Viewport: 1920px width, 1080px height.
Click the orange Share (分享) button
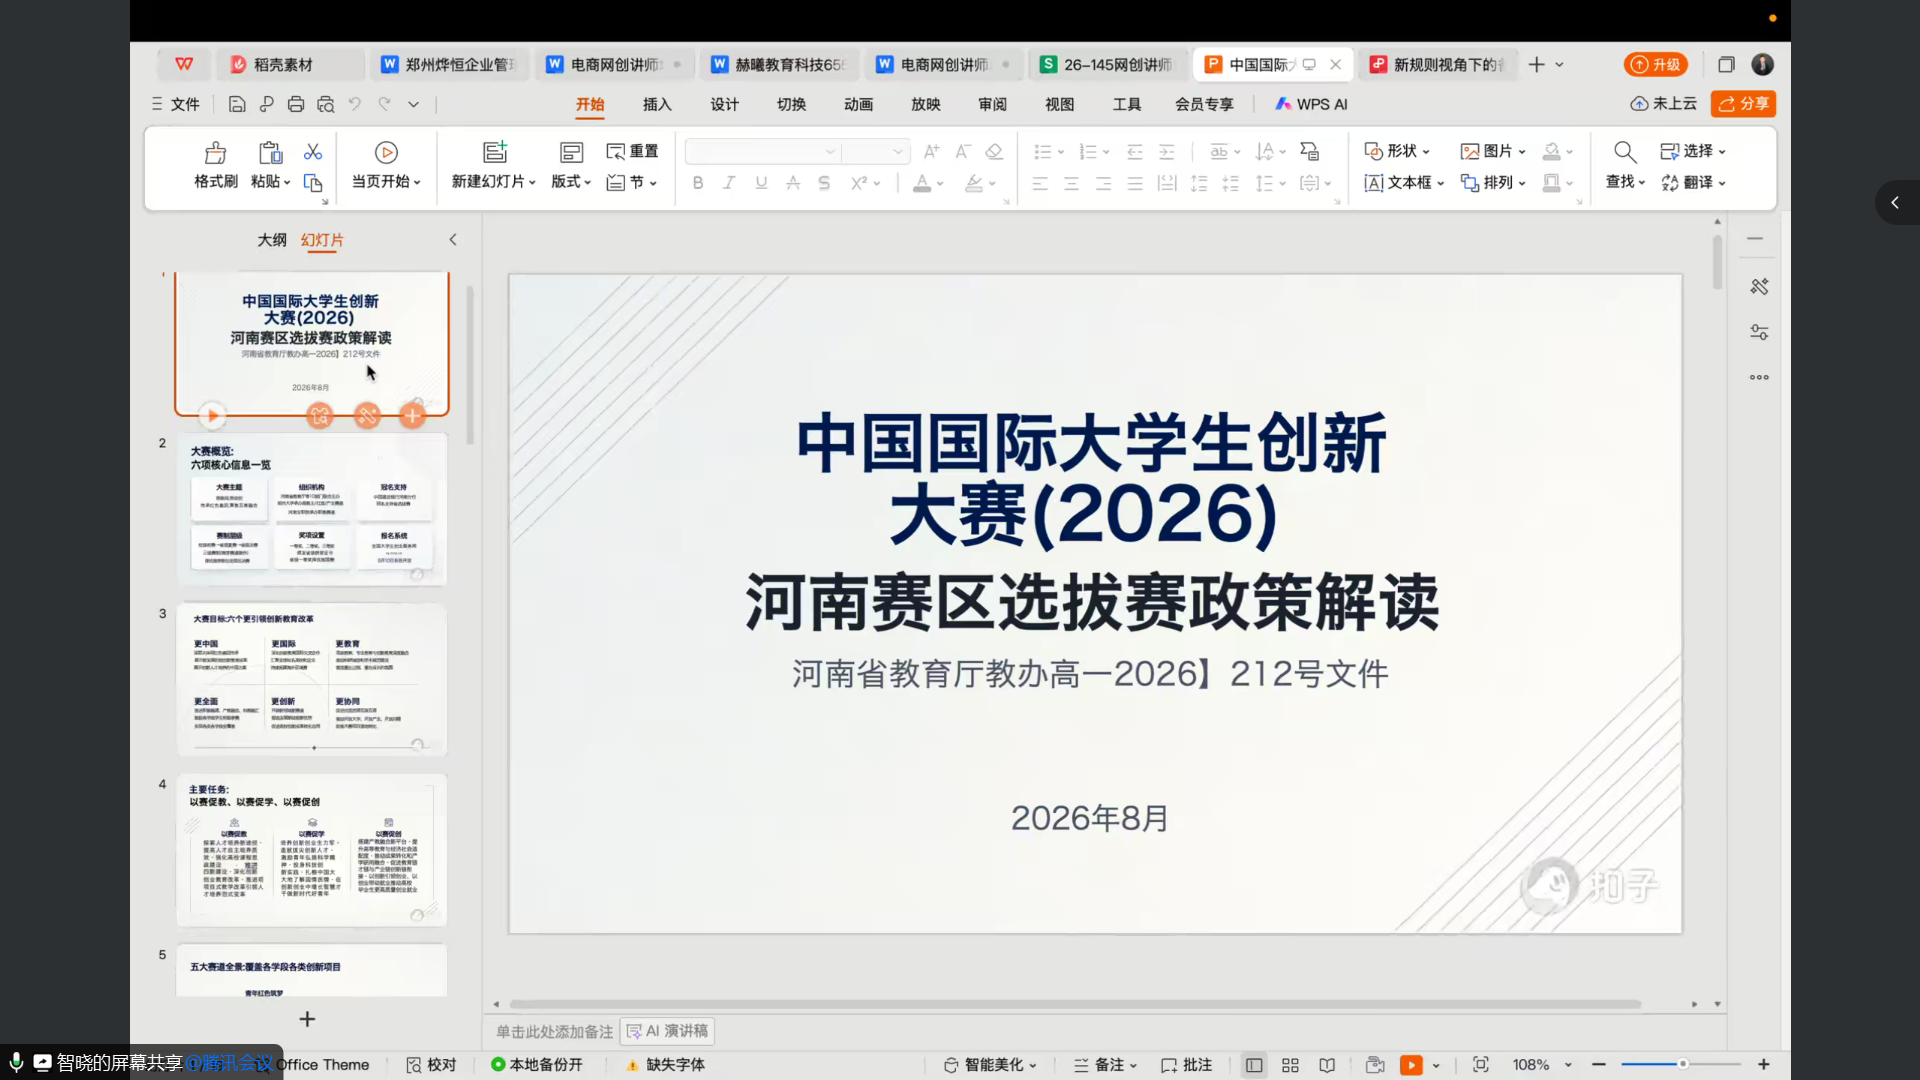click(1744, 104)
